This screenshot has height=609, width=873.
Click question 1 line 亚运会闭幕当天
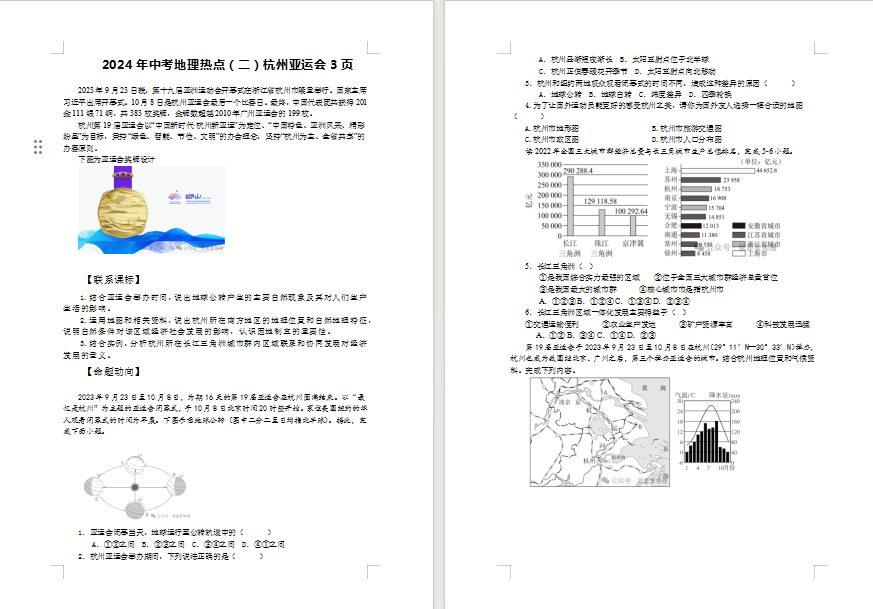pyautogui.click(x=175, y=532)
